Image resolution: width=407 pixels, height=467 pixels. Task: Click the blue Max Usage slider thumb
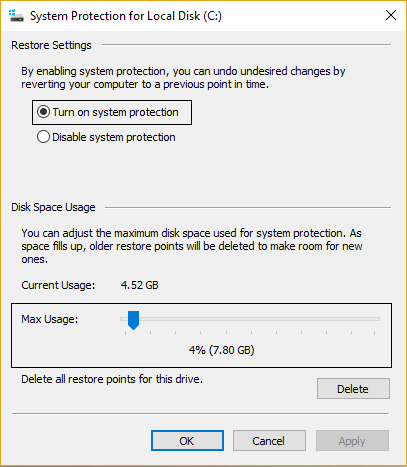click(x=133, y=320)
